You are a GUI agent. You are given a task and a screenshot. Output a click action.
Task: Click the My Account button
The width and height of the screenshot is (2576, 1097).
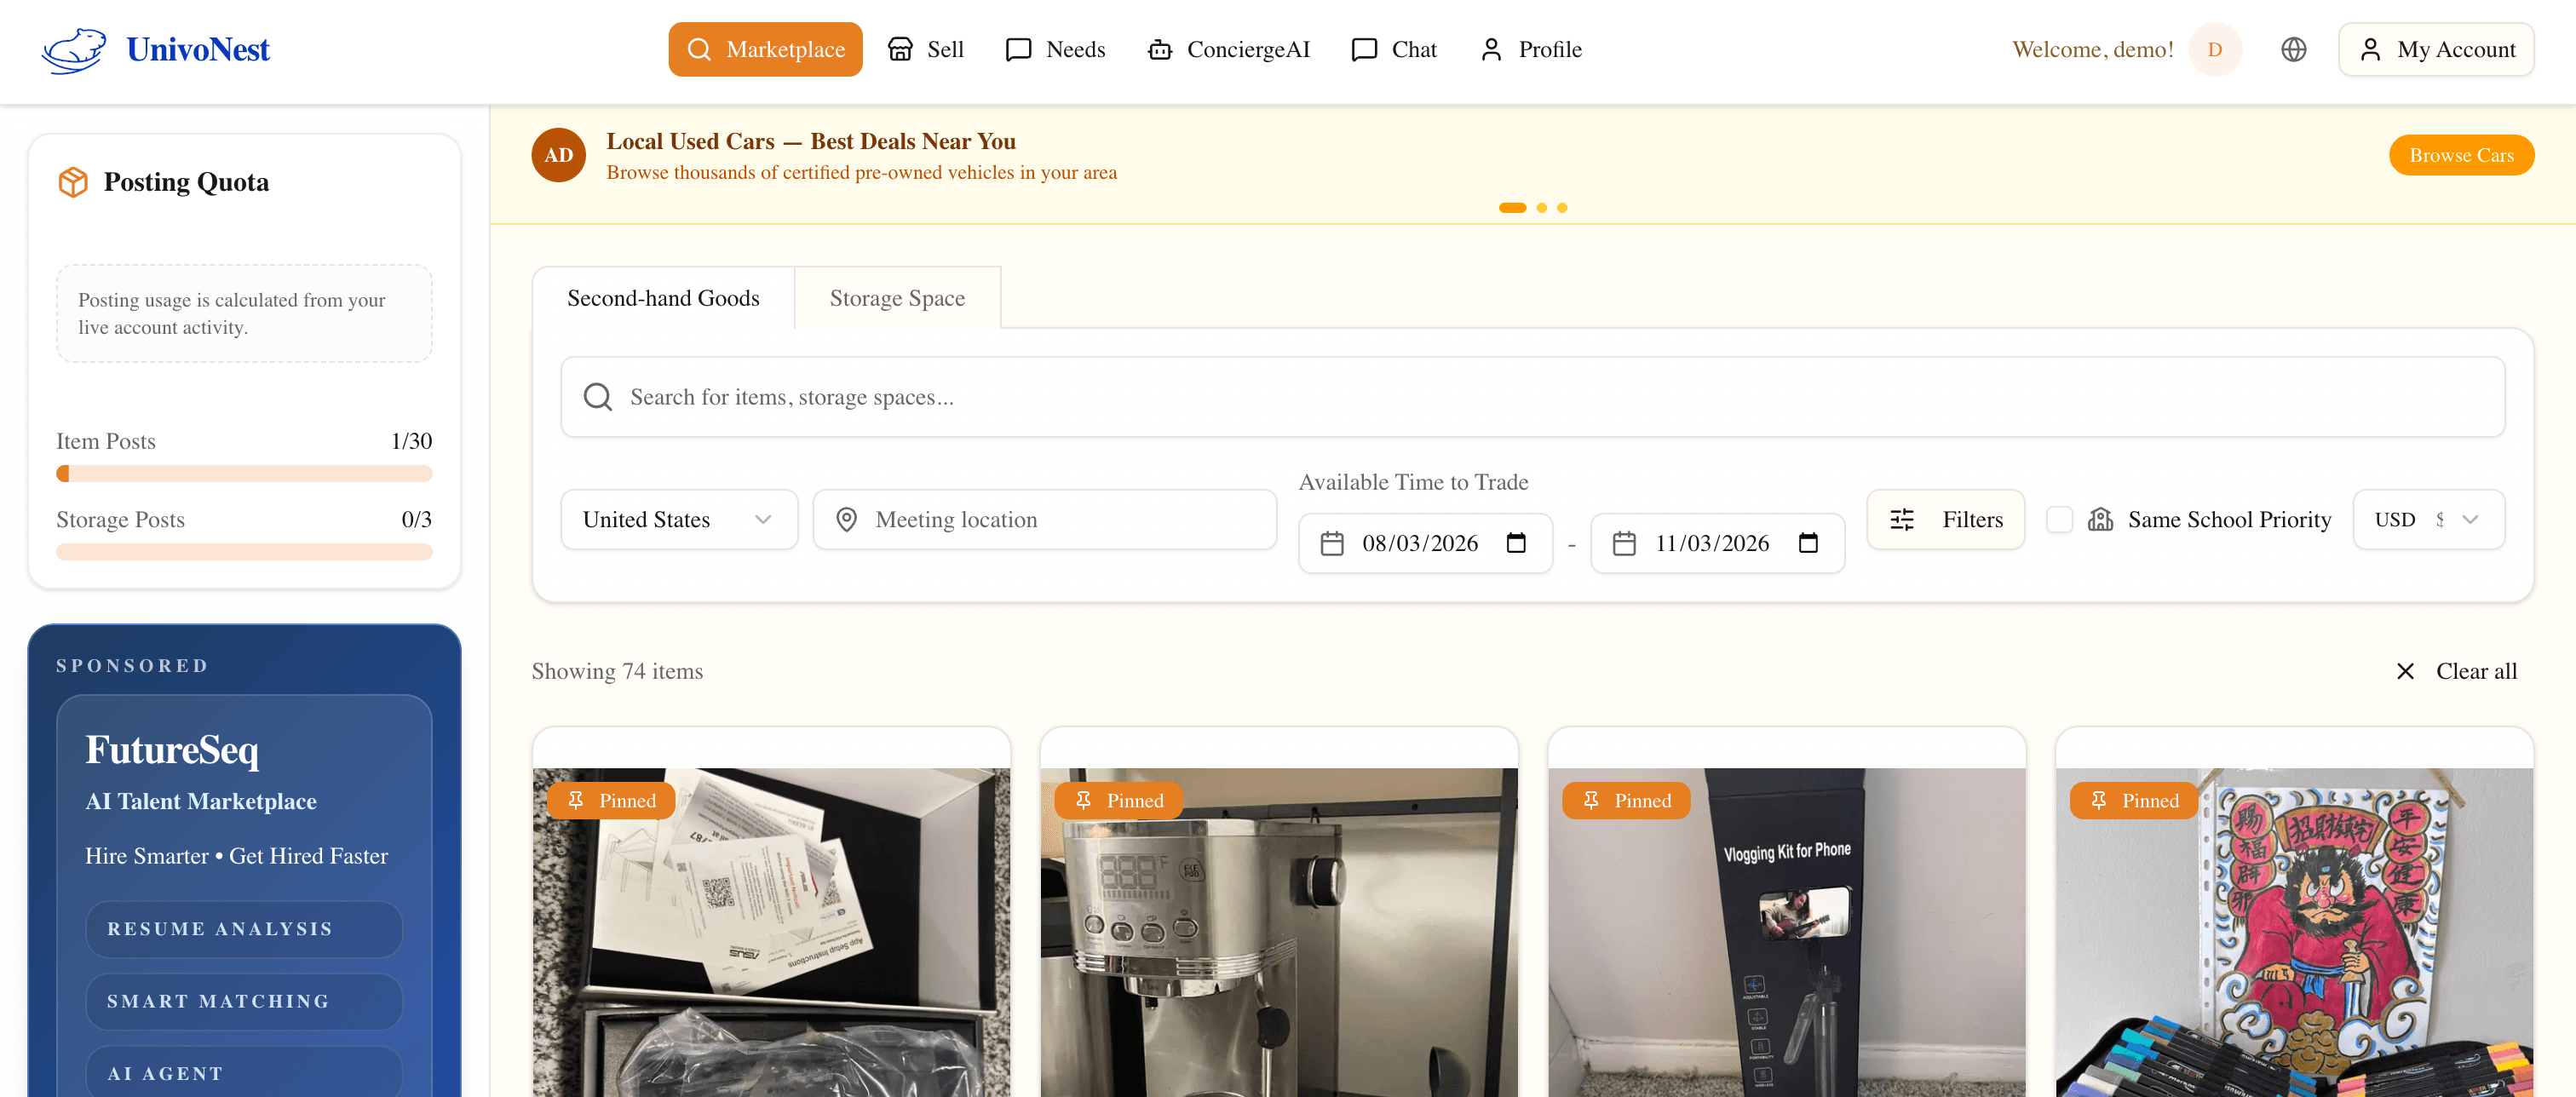coord(2436,49)
